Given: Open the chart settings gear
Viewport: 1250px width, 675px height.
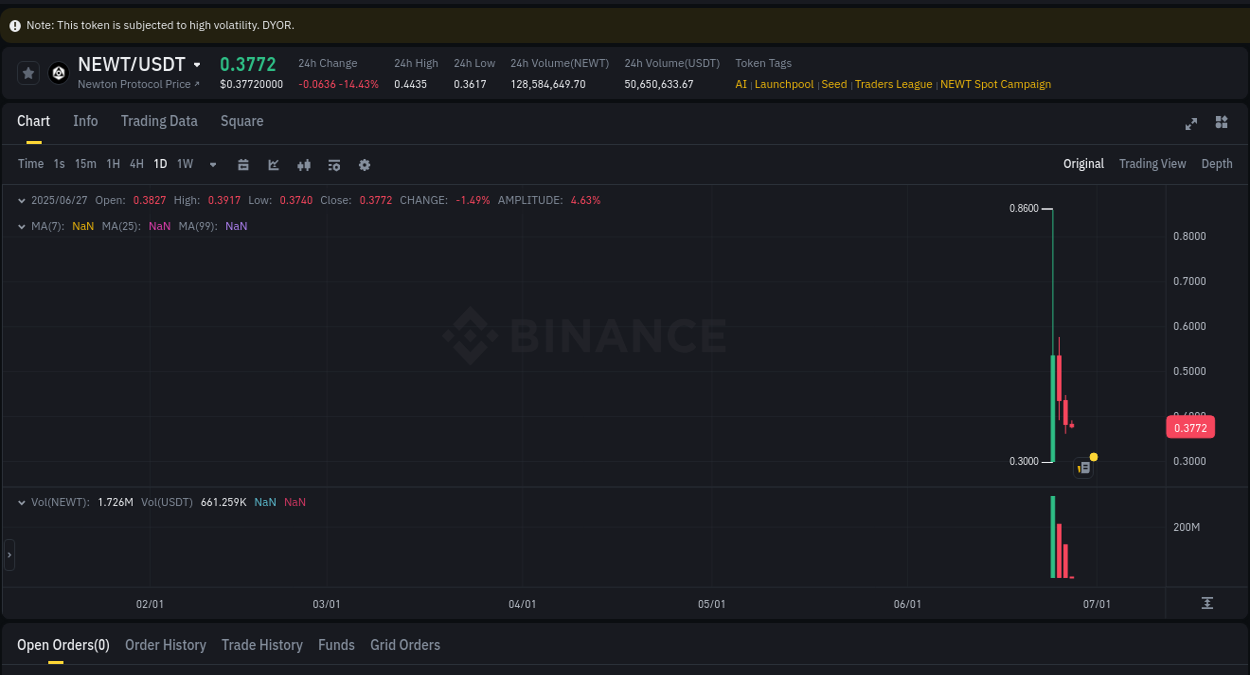Looking at the screenshot, I should pyautogui.click(x=364, y=164).
